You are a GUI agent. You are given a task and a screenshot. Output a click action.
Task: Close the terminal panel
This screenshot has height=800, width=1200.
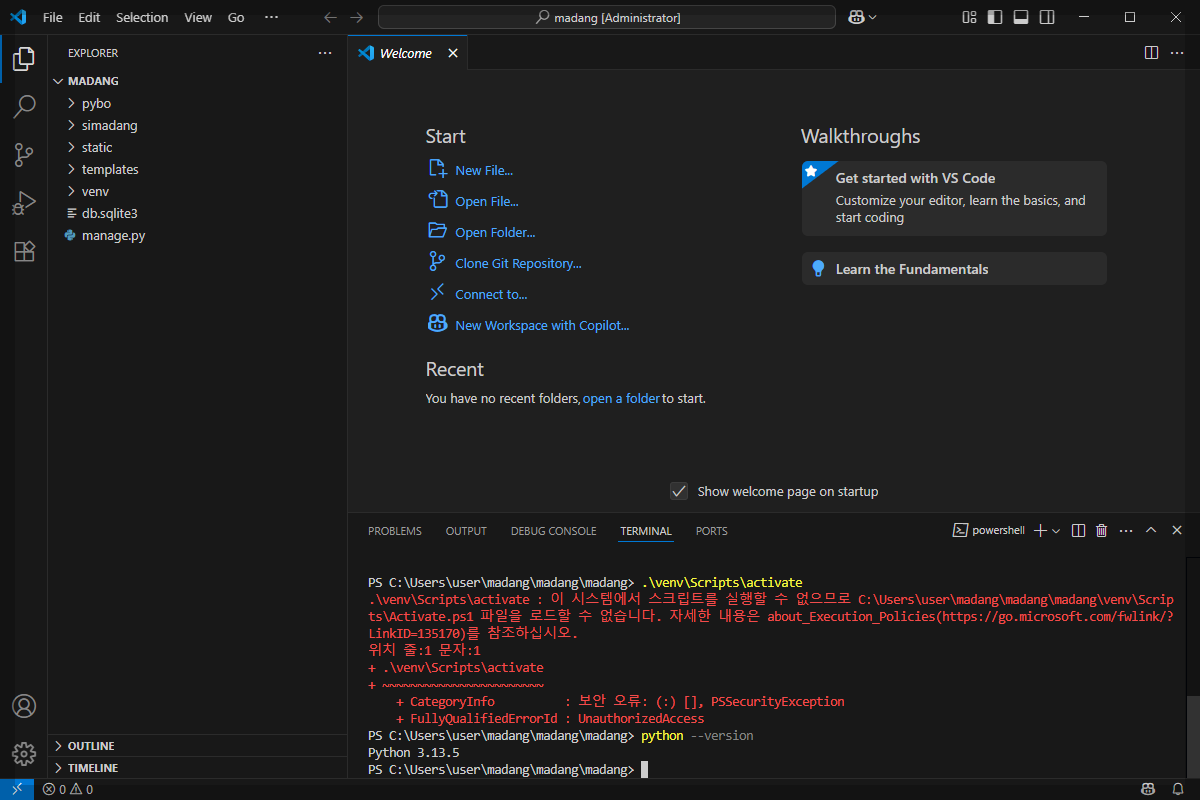pos(1177,531)
